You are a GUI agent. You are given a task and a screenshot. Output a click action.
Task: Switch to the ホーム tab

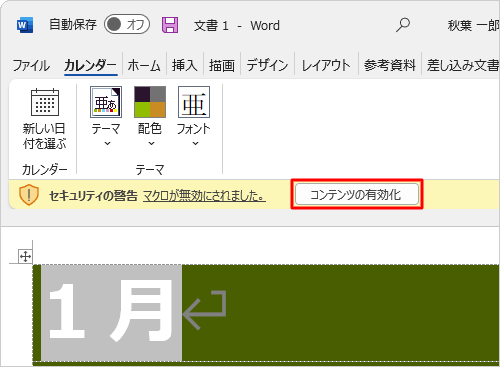click(x=144, y=65)
